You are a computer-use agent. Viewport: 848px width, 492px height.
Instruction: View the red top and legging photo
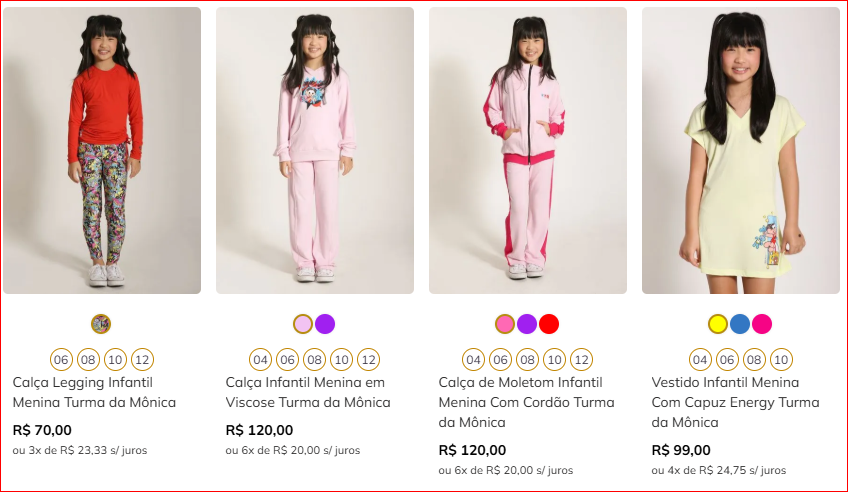[102, 150]
